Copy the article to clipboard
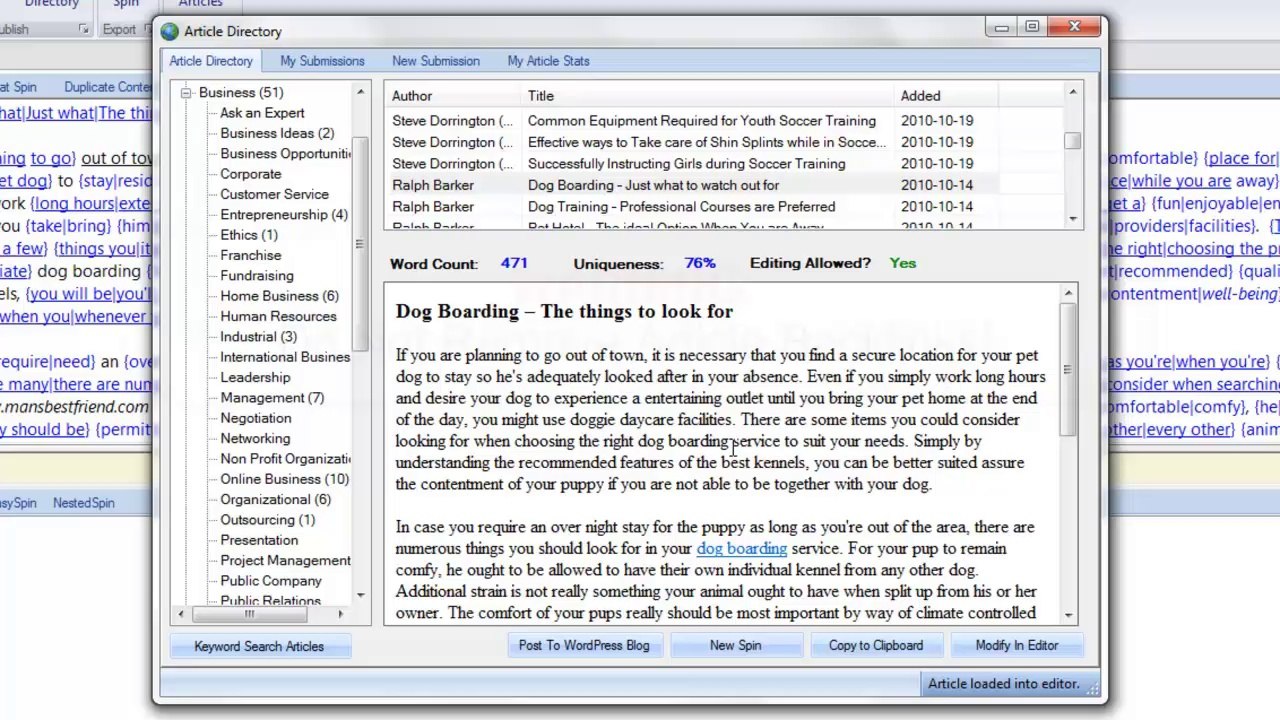 point(876,645)
